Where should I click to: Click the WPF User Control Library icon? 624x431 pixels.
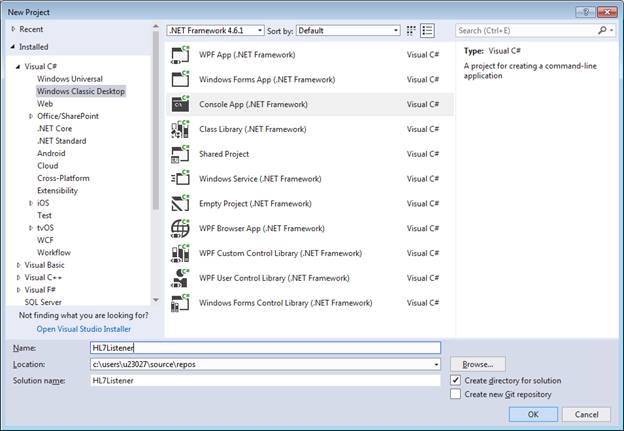coord(180,278)
